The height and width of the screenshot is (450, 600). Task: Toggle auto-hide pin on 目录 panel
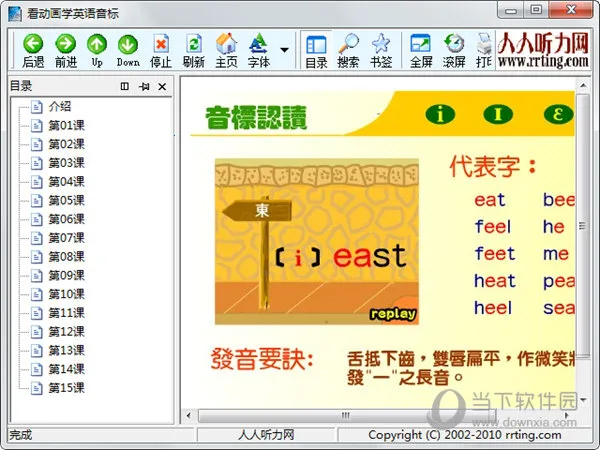pos(144,87)
